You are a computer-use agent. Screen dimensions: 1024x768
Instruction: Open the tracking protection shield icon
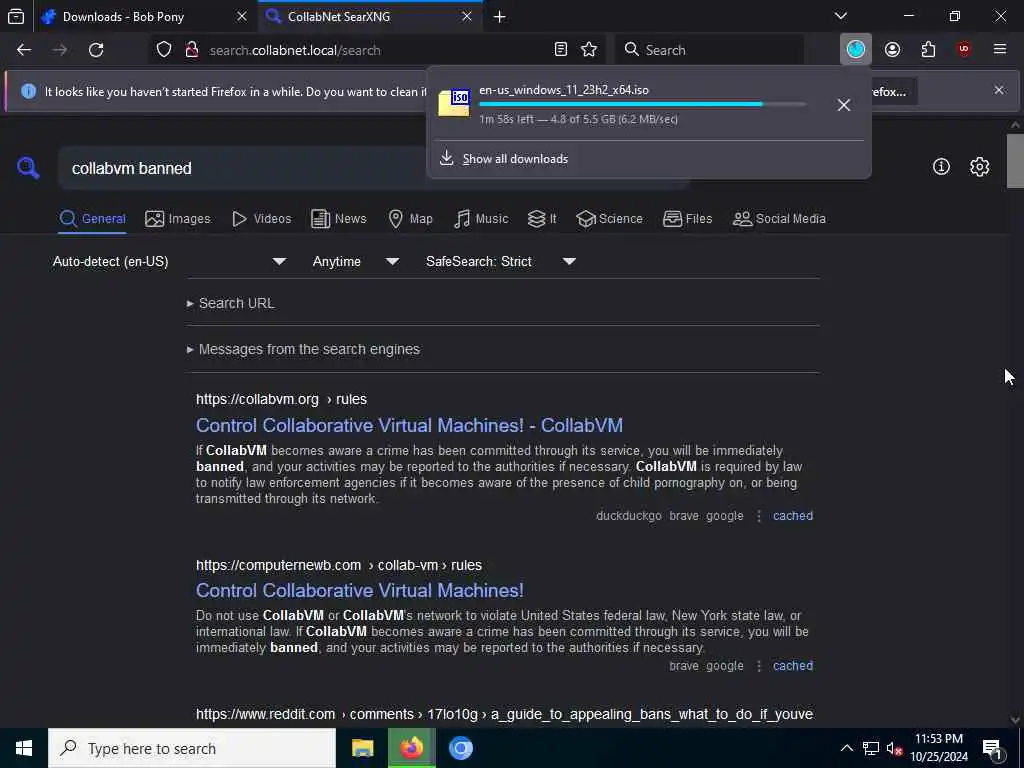coord(164,50)
